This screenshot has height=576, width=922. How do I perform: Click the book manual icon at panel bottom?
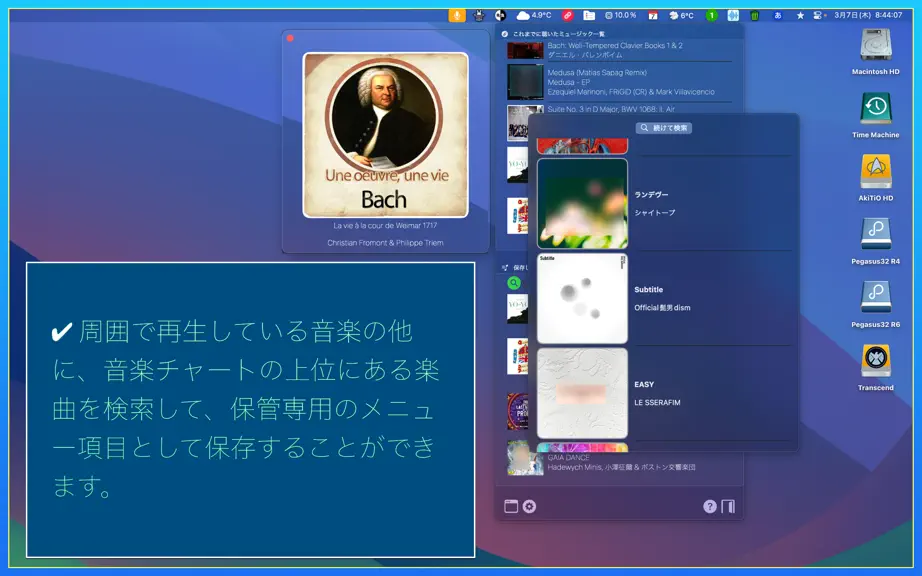pos(728,507)
